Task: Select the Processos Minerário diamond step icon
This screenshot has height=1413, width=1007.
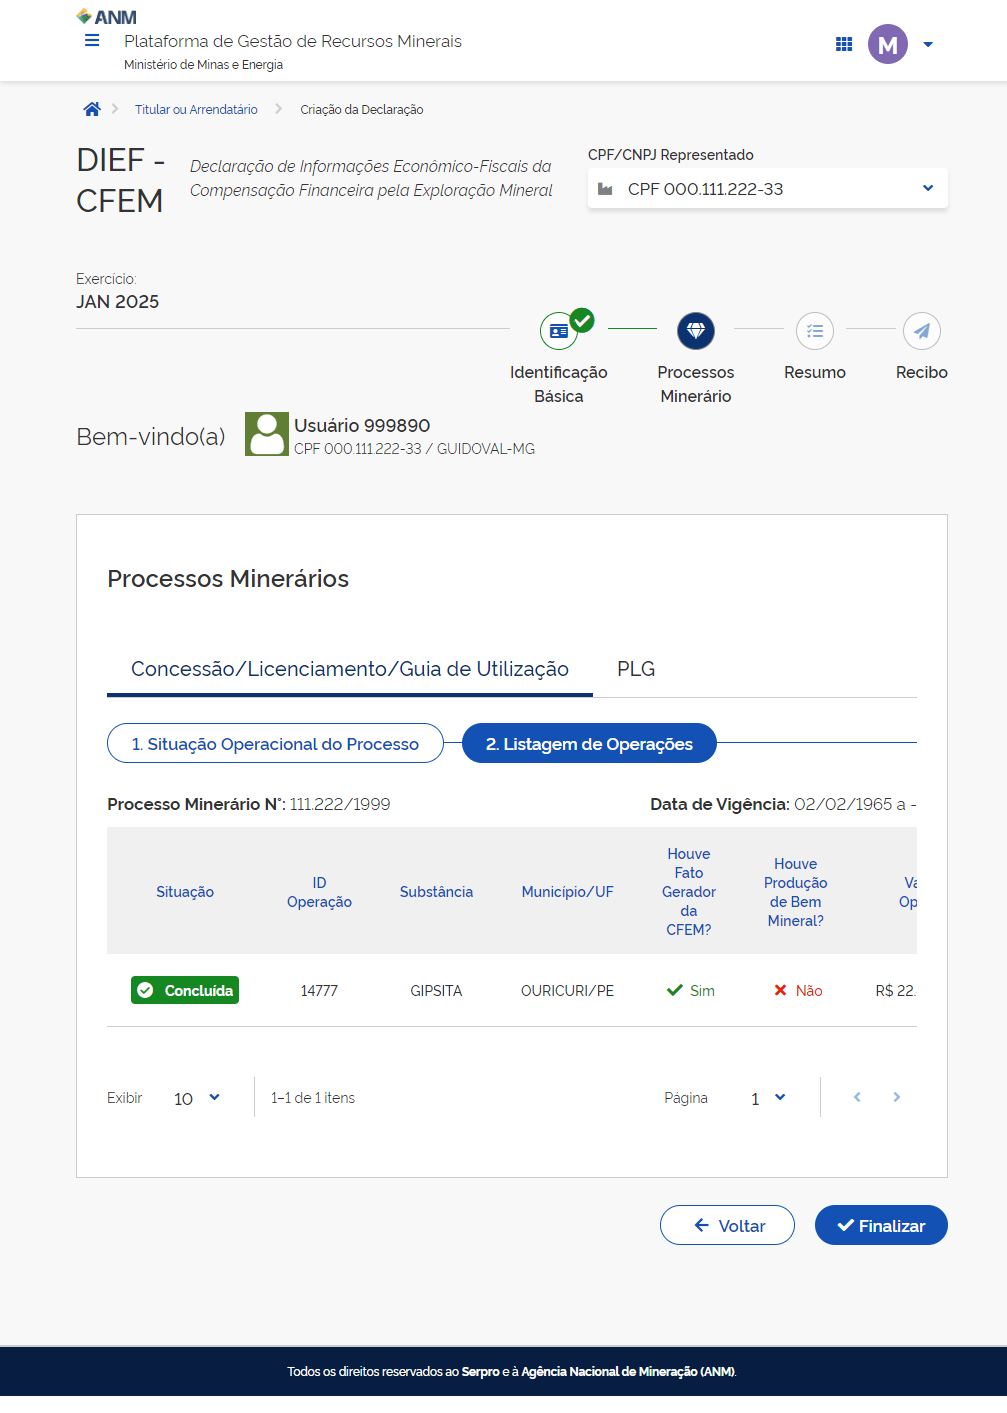Action: point(696,331)
